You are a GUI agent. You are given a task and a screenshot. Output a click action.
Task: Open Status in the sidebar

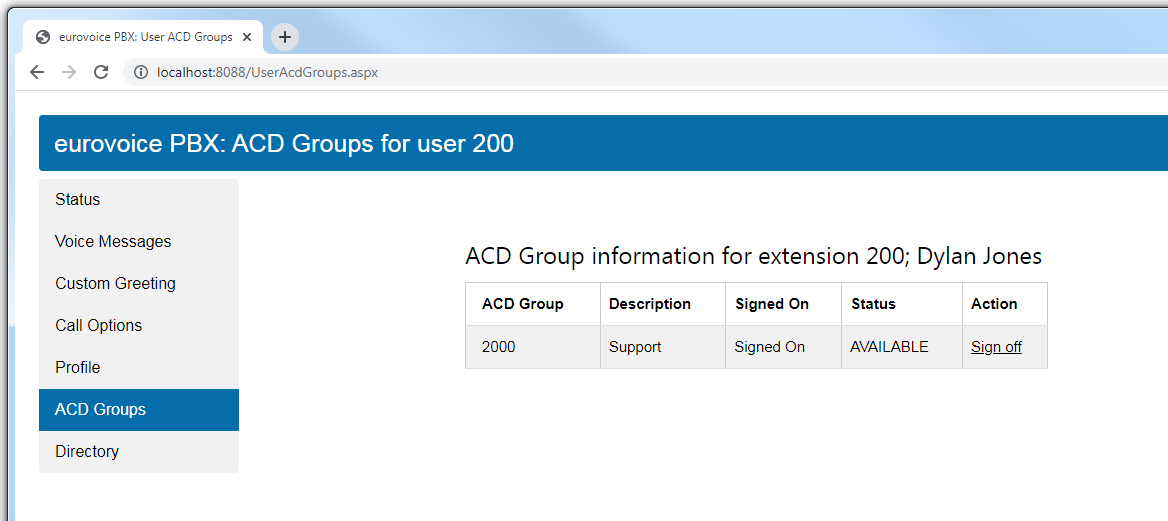click(78, 200)
